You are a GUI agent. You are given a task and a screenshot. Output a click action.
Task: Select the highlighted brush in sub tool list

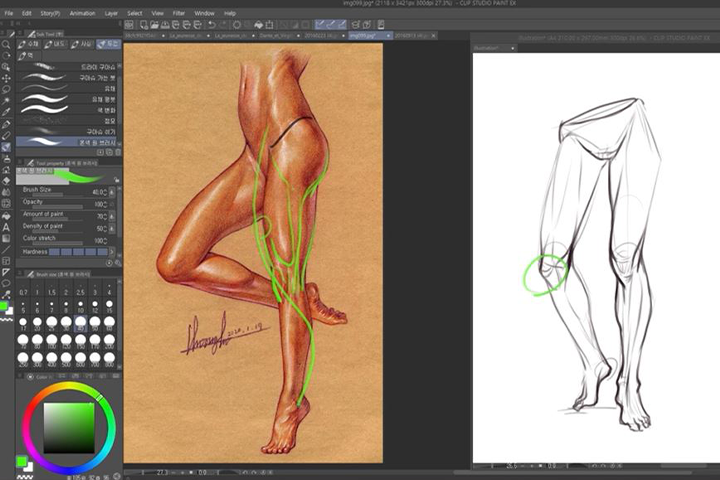(67, 142)
